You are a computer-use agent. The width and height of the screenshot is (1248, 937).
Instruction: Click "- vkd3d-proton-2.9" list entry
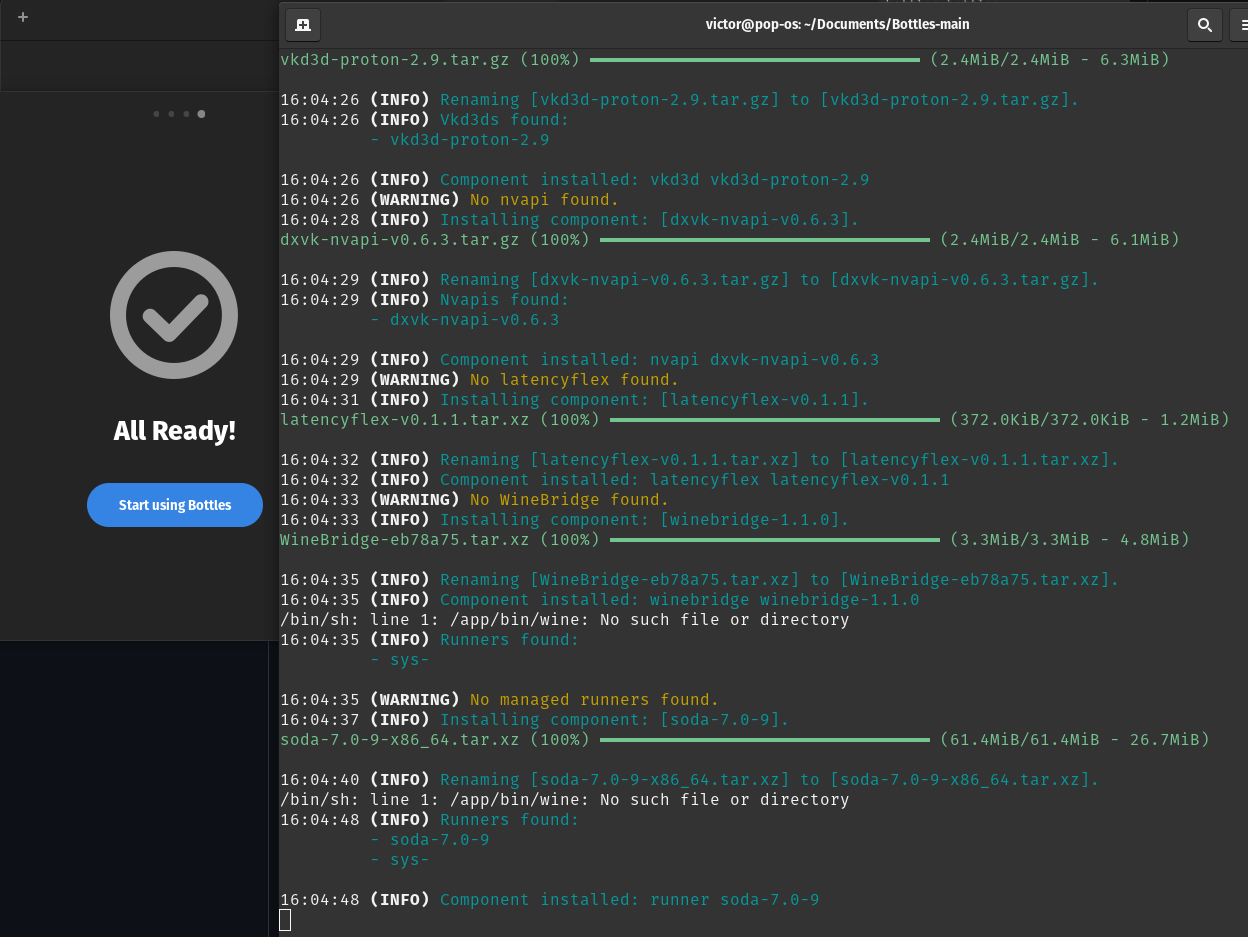[x=460, y=140]
